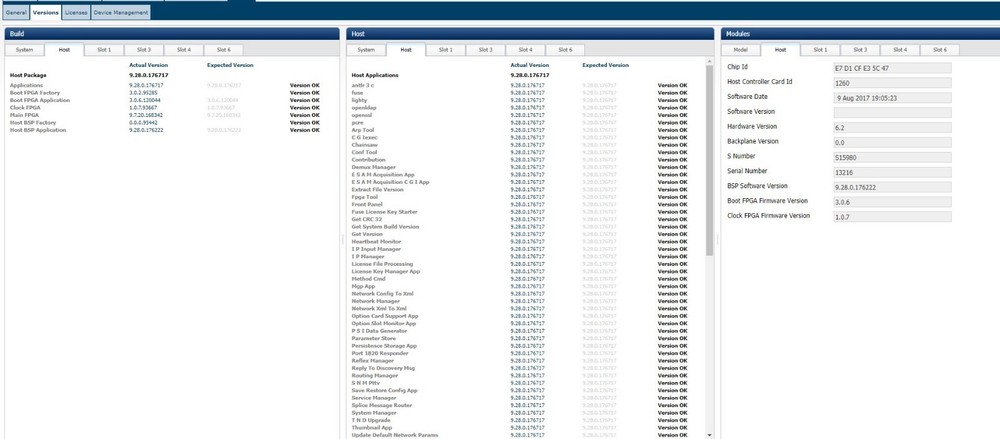Open Slot 3 tab in Host panel
Image resolution: width=1000 pixels, height=439 pixels.
485,50
